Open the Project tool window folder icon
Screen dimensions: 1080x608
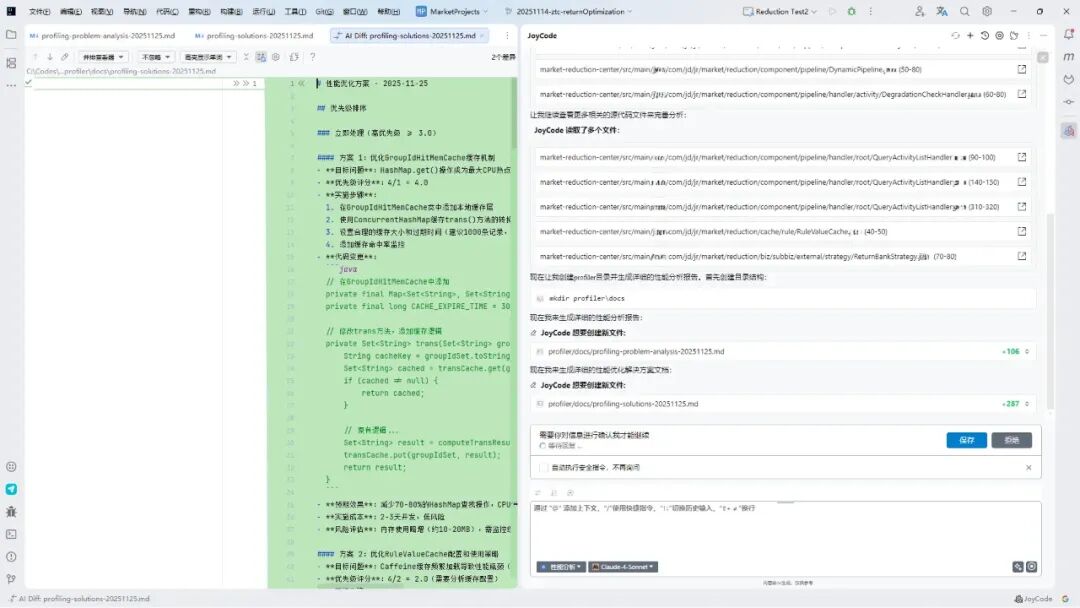coord(11,34)
